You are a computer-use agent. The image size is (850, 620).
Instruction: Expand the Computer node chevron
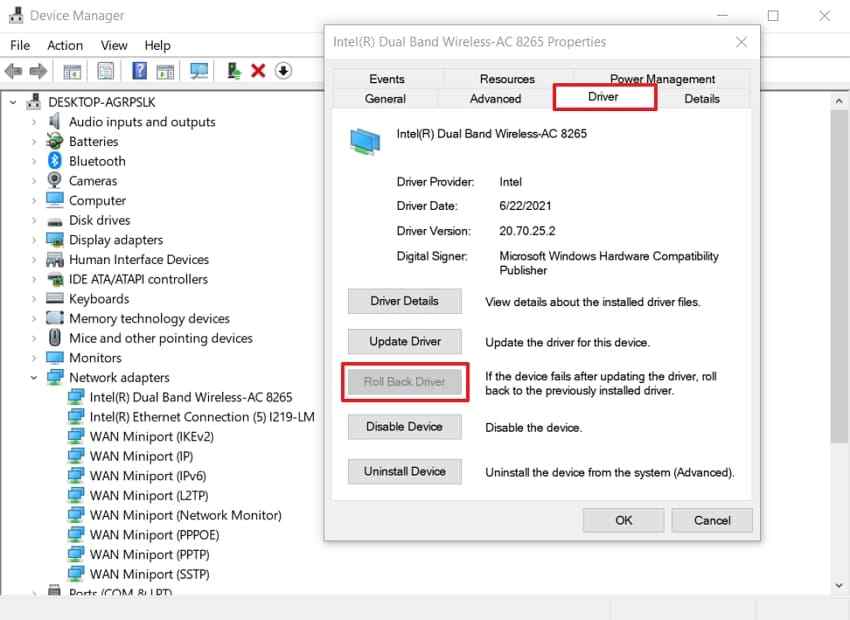pyautogui.click(x=34, y=201)
